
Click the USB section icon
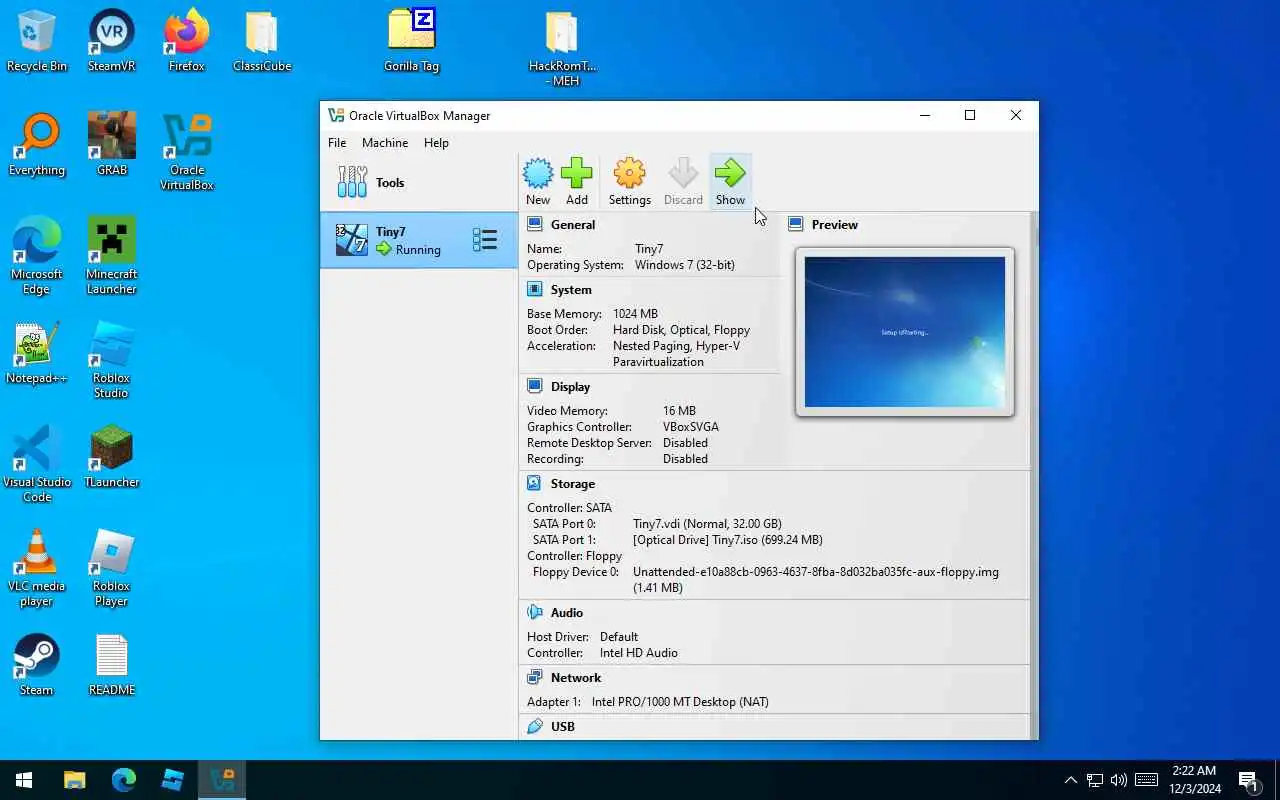[535, 726]
